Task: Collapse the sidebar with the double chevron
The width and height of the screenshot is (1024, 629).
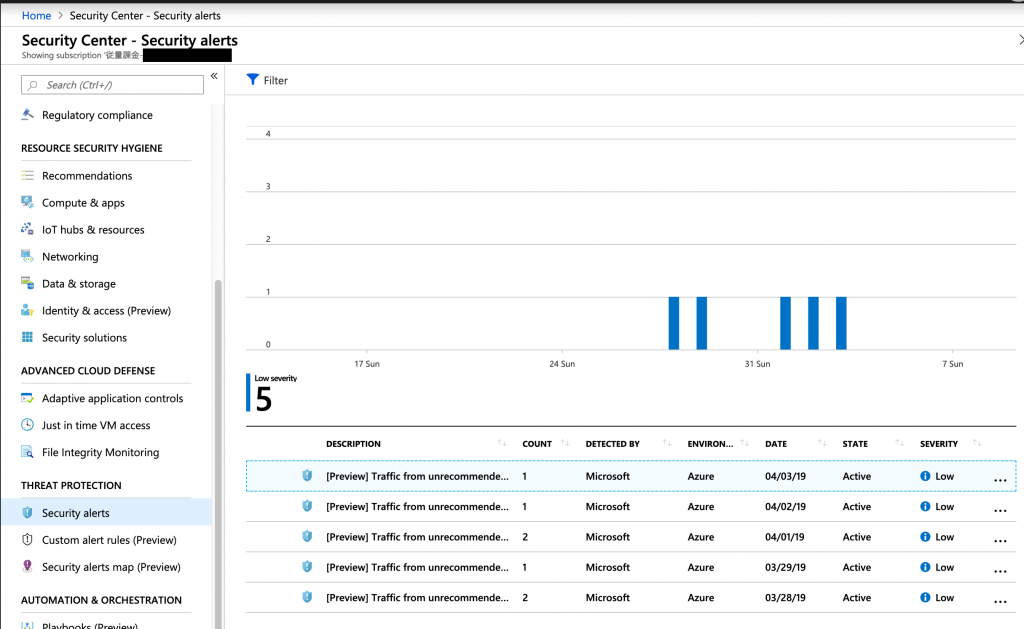Action: (214, 76)
